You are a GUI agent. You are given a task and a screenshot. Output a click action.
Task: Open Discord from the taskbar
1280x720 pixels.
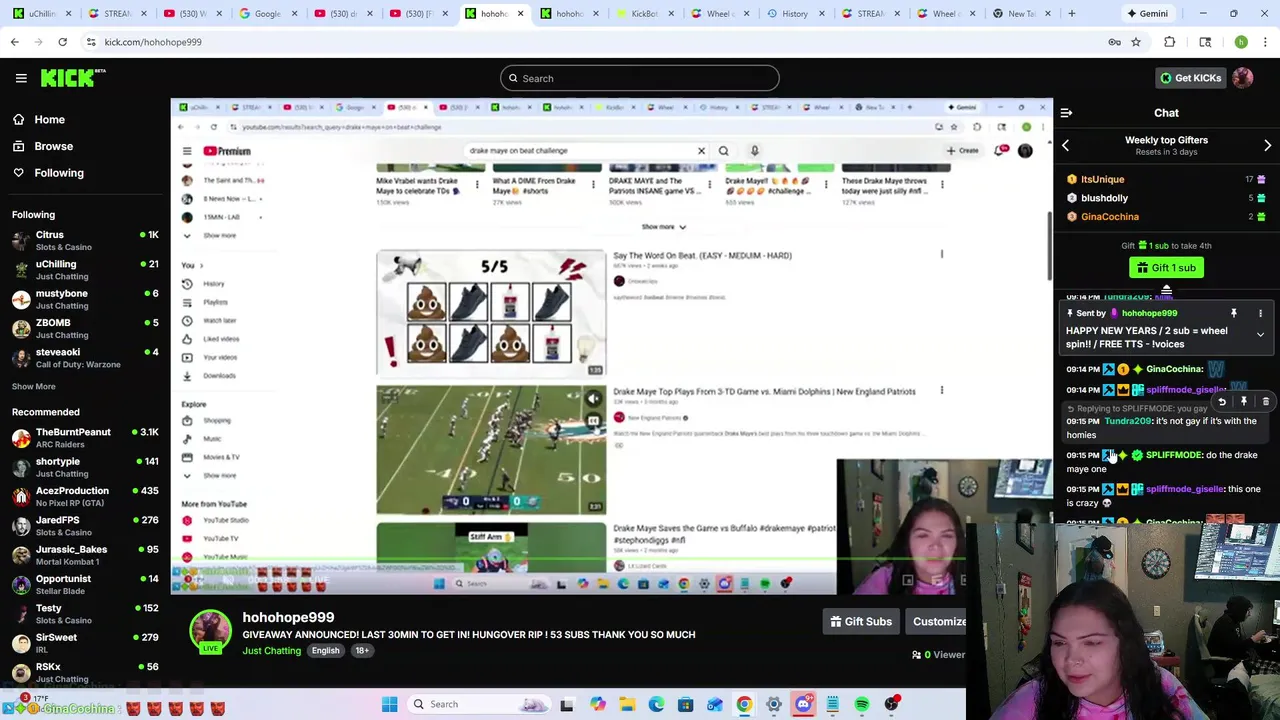point(803,704)
